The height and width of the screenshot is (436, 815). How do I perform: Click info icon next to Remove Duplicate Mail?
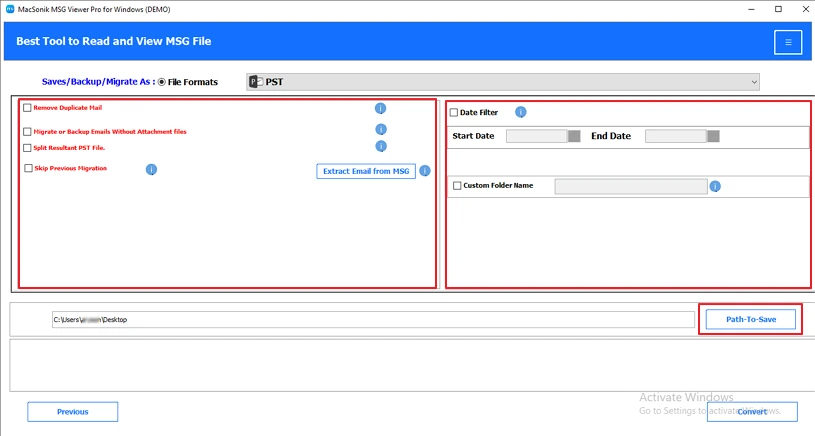click(x=380, y=108)
